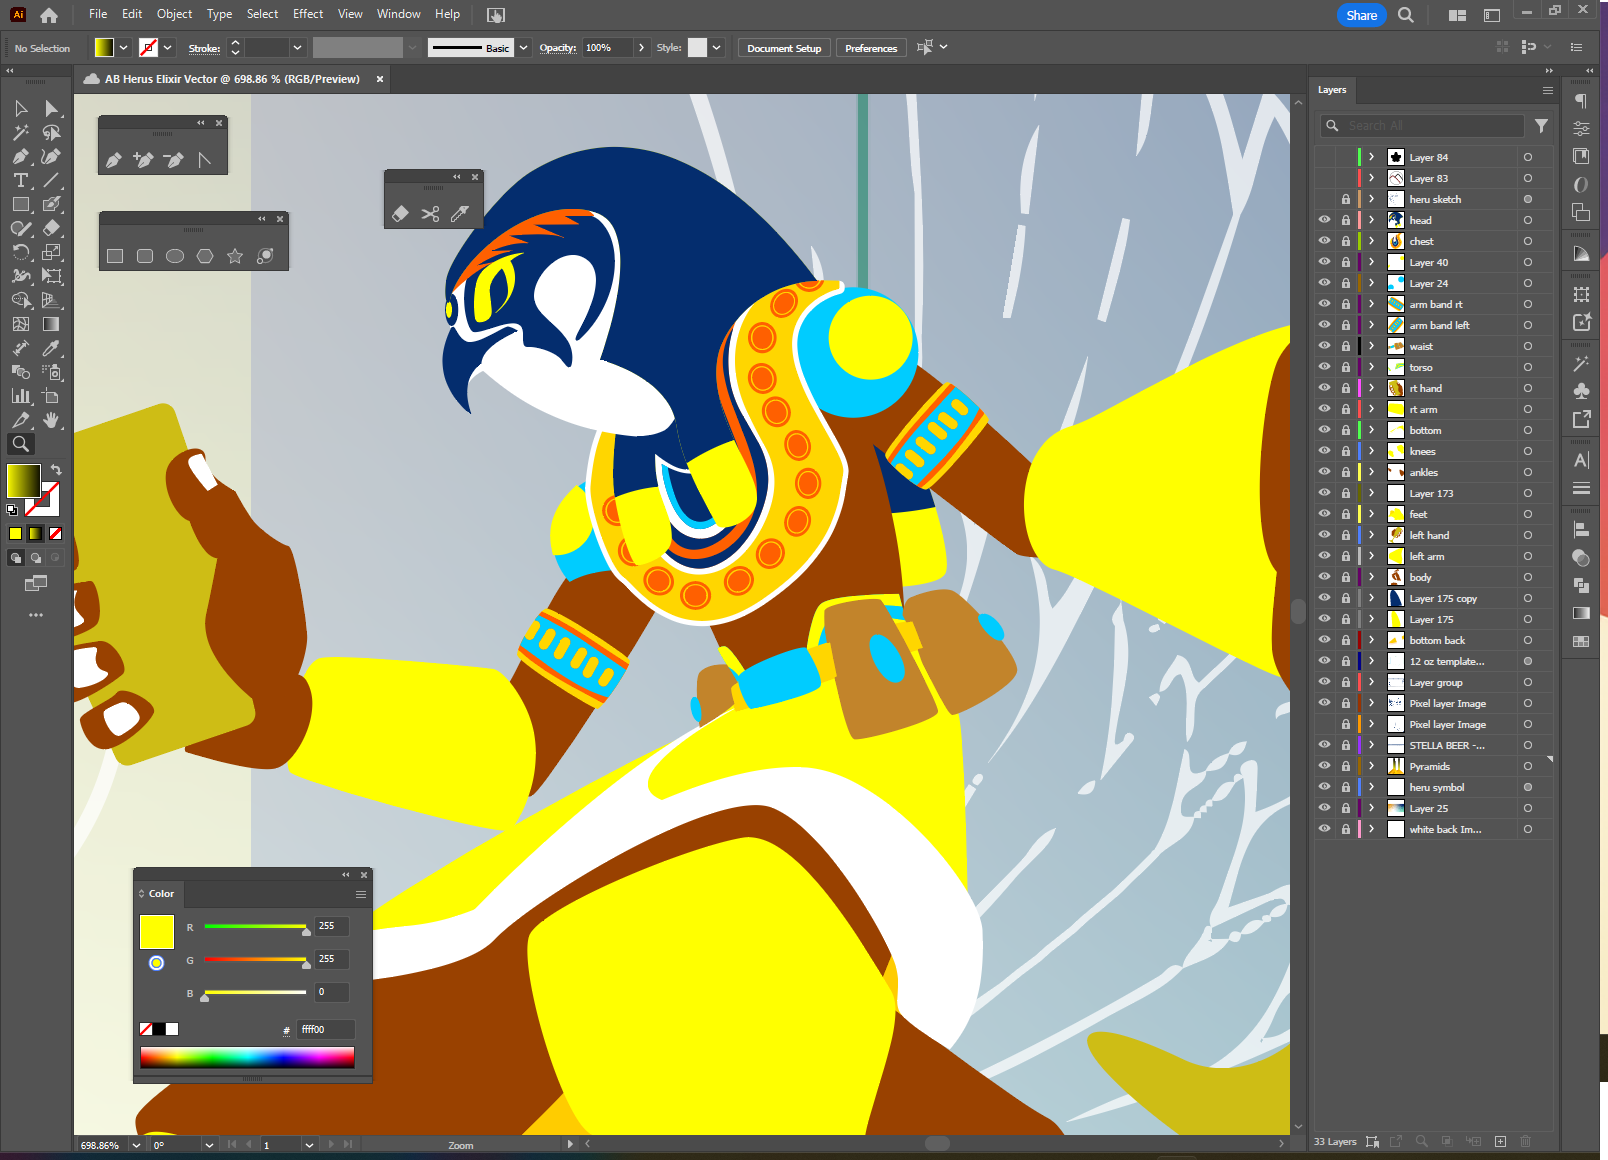Open the zoom level dropdown in status bar
The width and height of the screenshot is (1608, 1160).
(x=136, y=1145)
